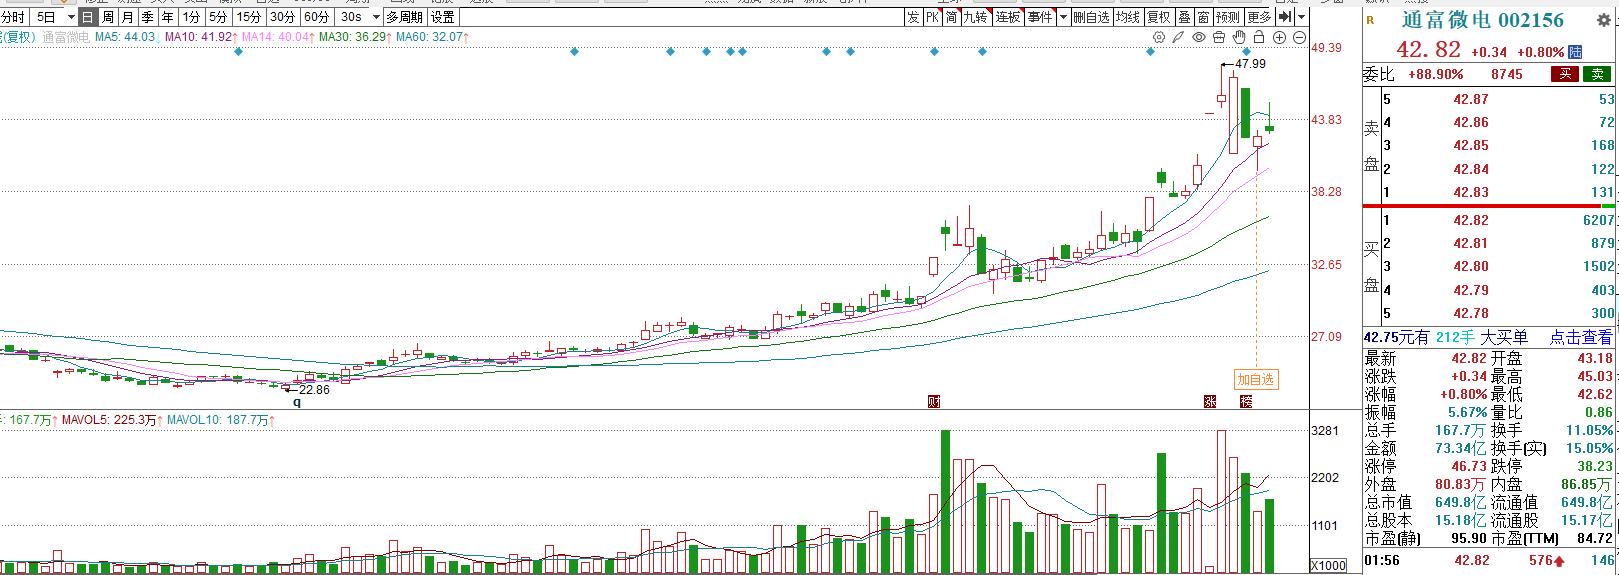The height and width of the screenshot is (575, 1619).
Task: Click the 财 marker at chart bottom
Action: pyautogui.click(x=934, y=402)
